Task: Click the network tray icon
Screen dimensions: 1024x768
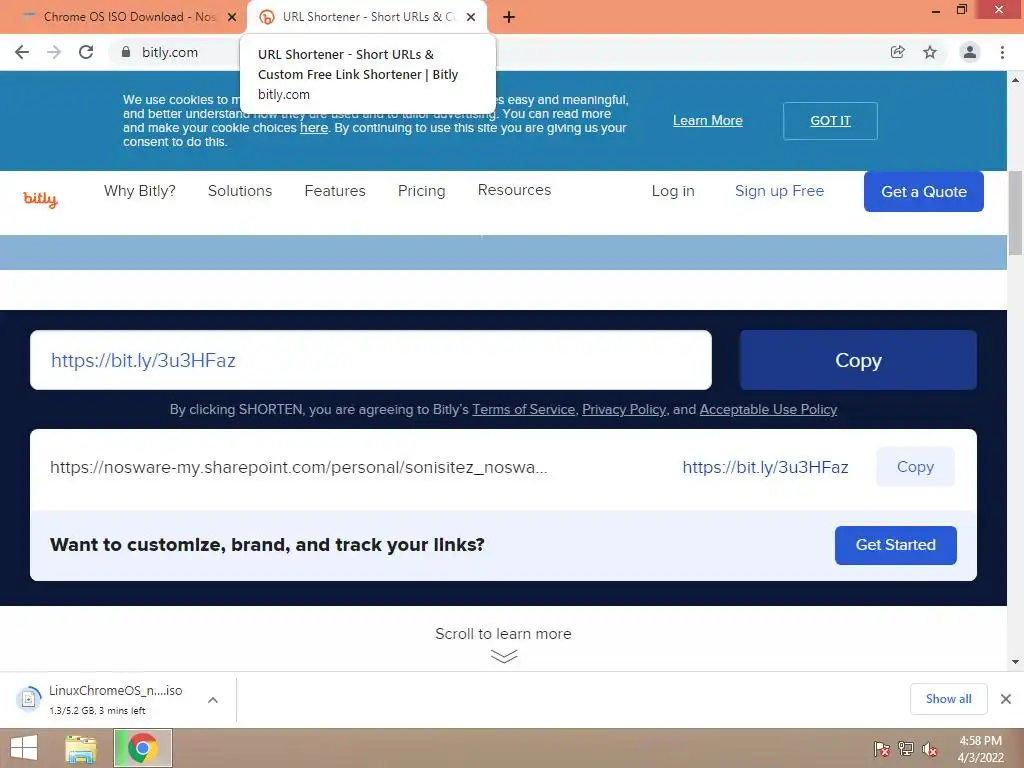Action: click(906, 749)
